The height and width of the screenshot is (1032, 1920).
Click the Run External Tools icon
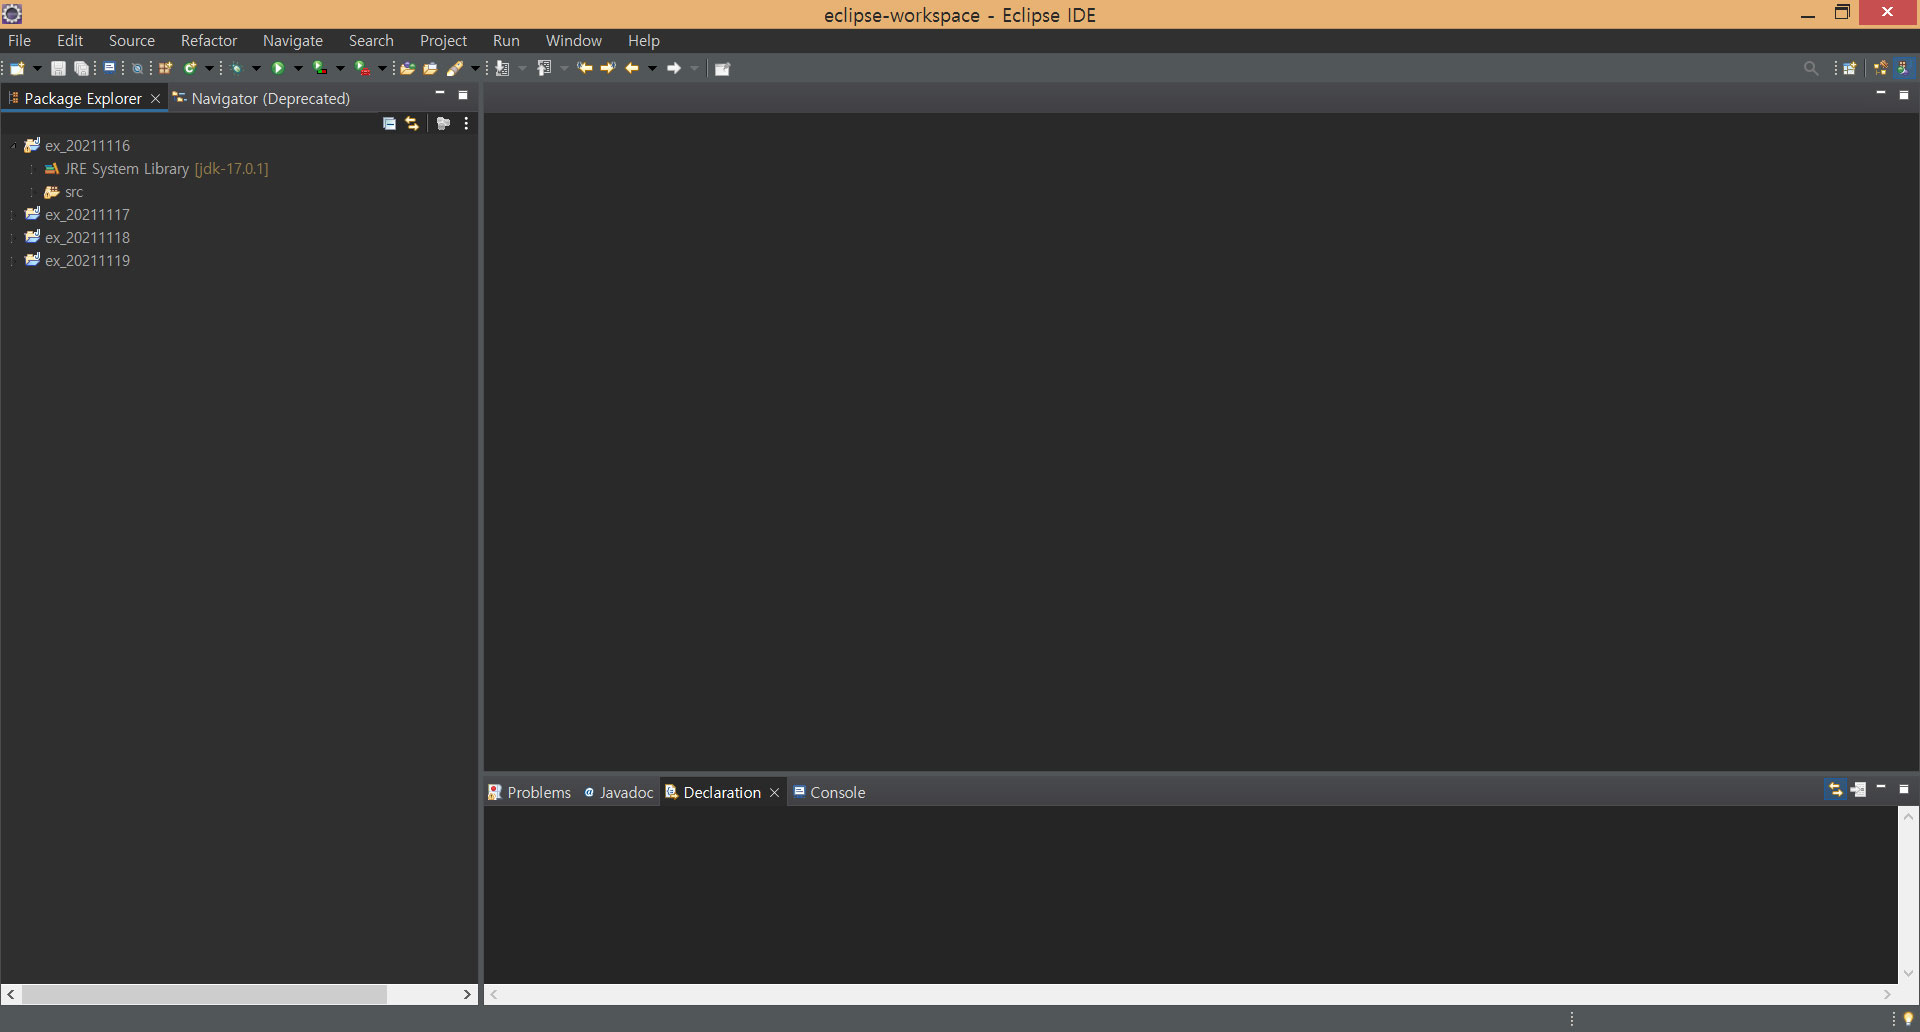[x=362, y=68]
